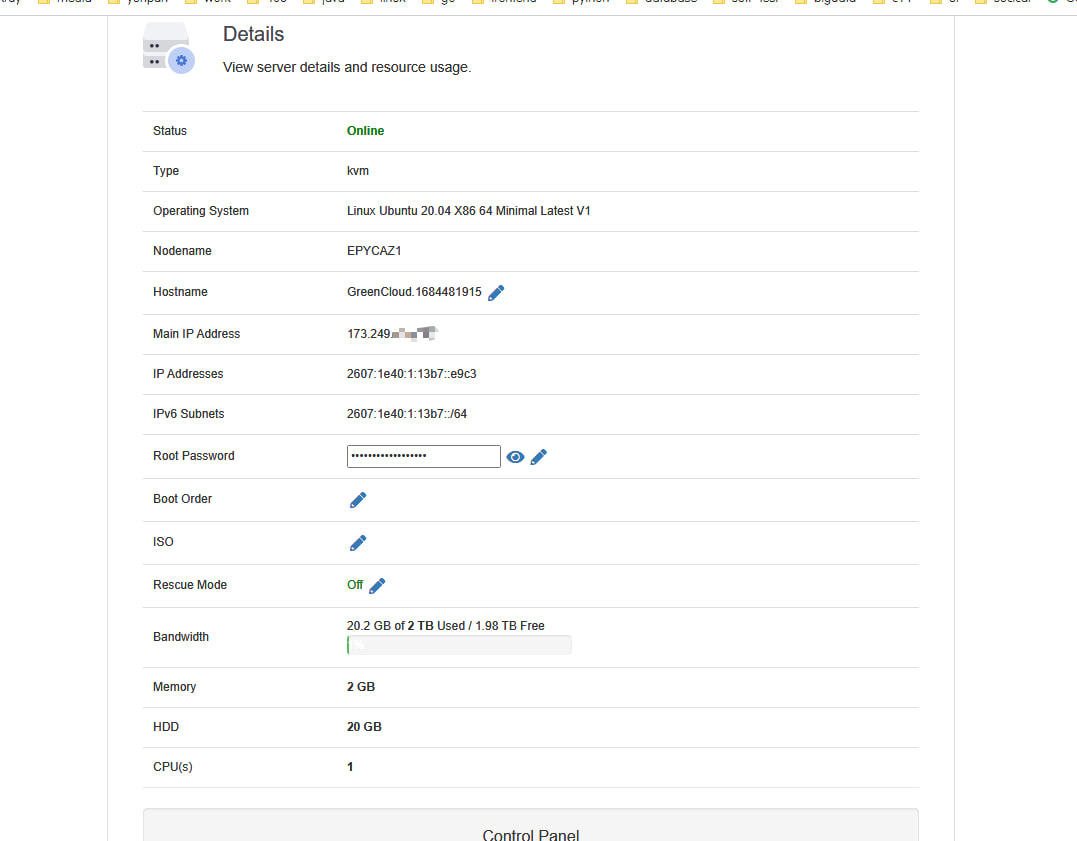Click the CPU count value '1'
1077x841 pixels.
[x=350, y=767]
